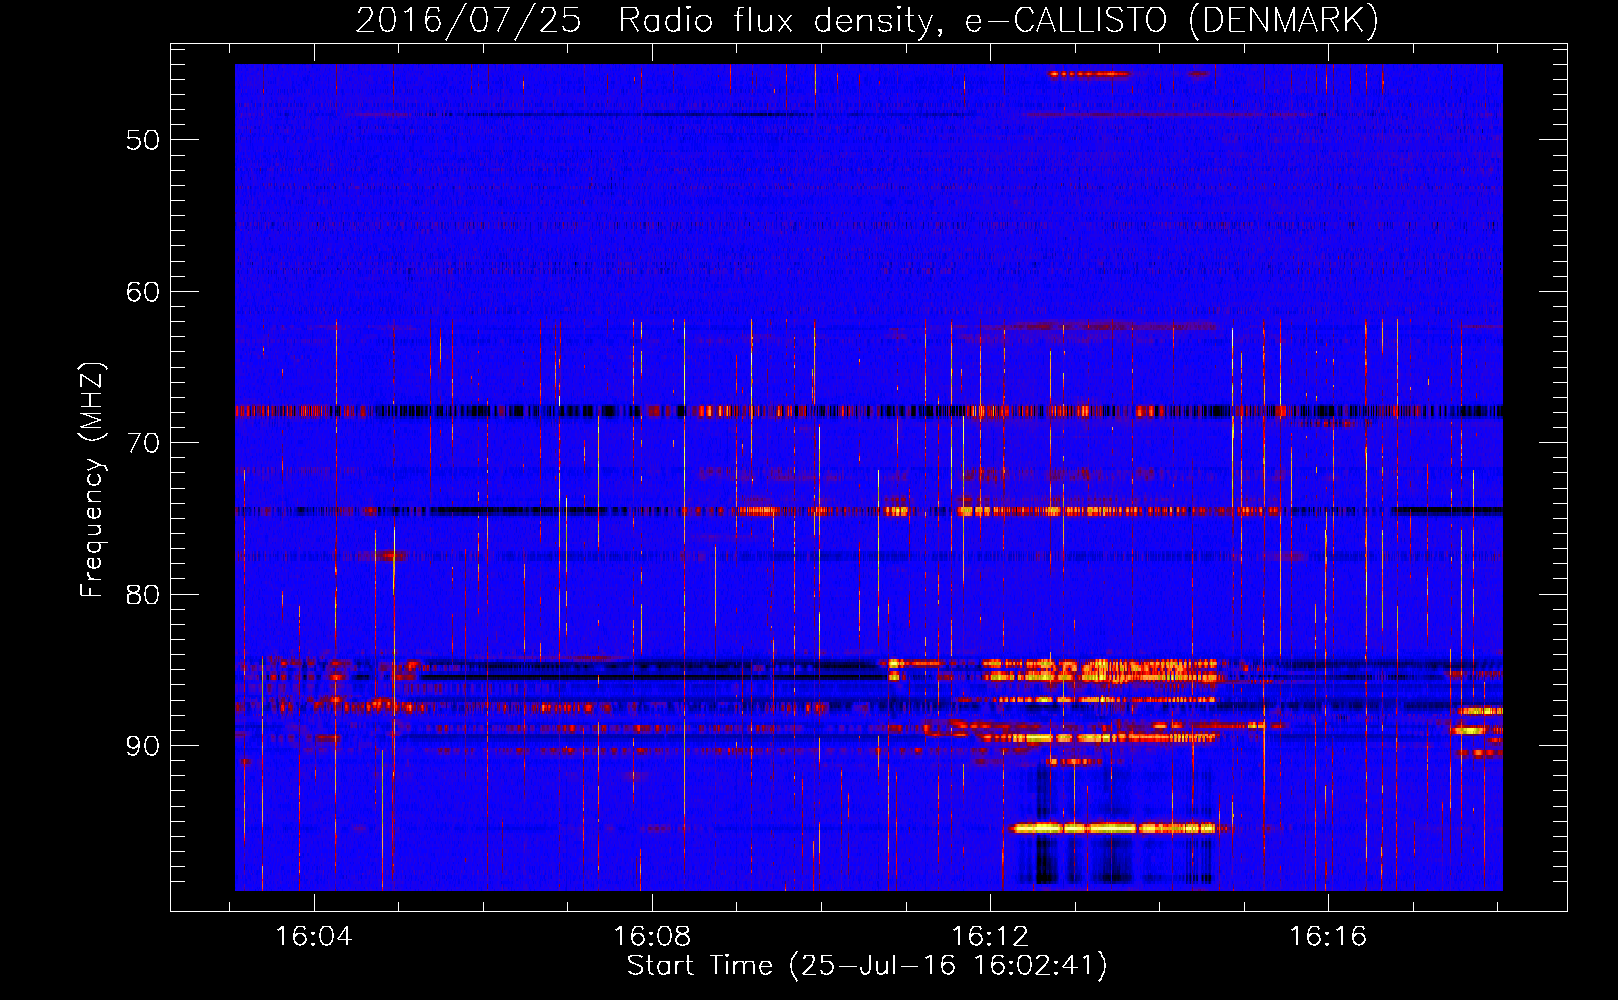
Task: Click the 60 MHz frequency tick label
Action: (x=143, y=292)
